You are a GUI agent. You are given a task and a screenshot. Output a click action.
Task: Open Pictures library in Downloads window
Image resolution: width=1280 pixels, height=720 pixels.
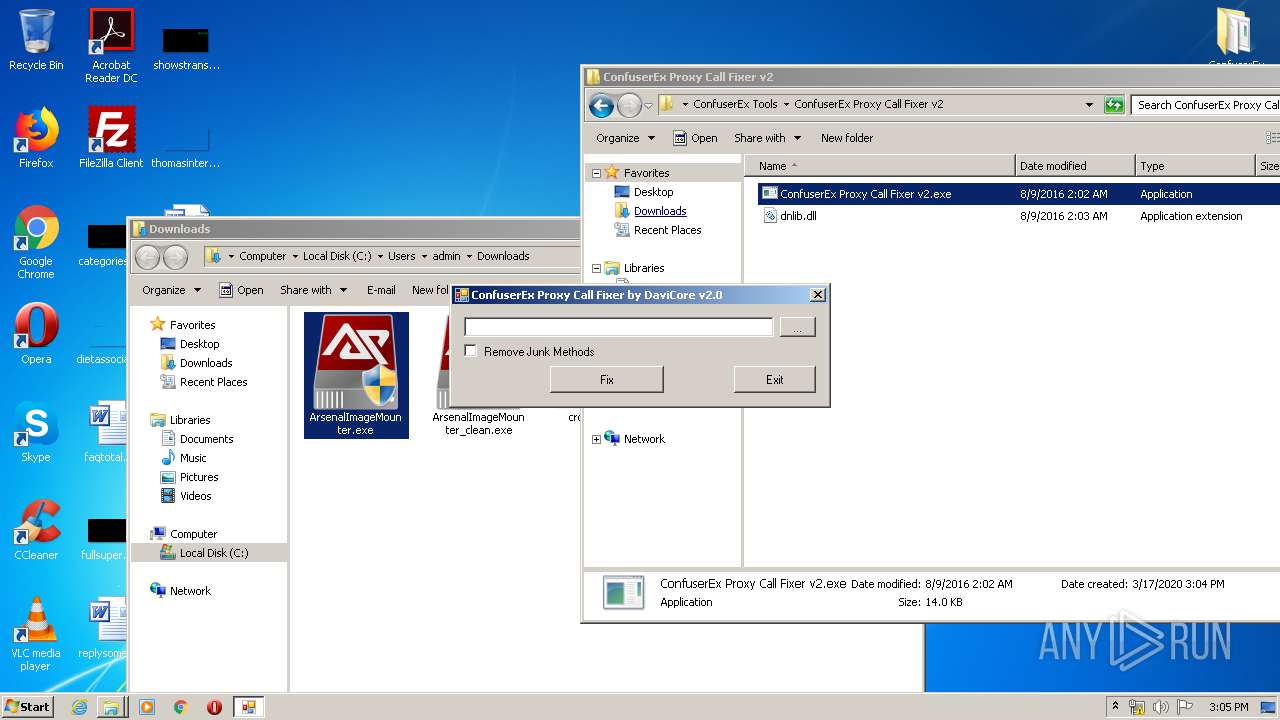(x=199, y=477)
